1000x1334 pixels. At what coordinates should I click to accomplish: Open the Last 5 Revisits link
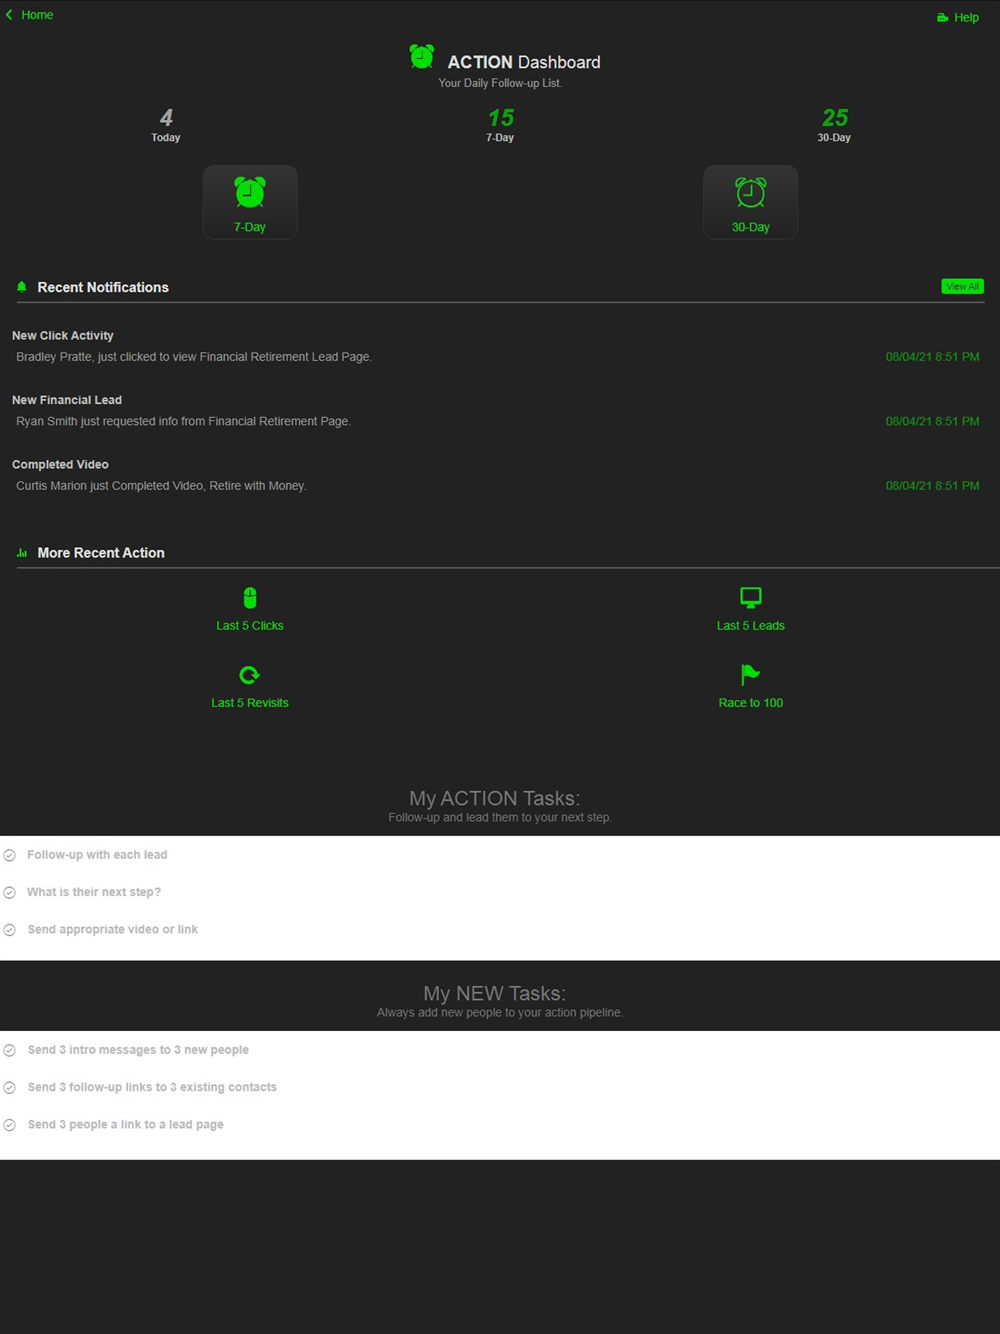pos(250,703)
